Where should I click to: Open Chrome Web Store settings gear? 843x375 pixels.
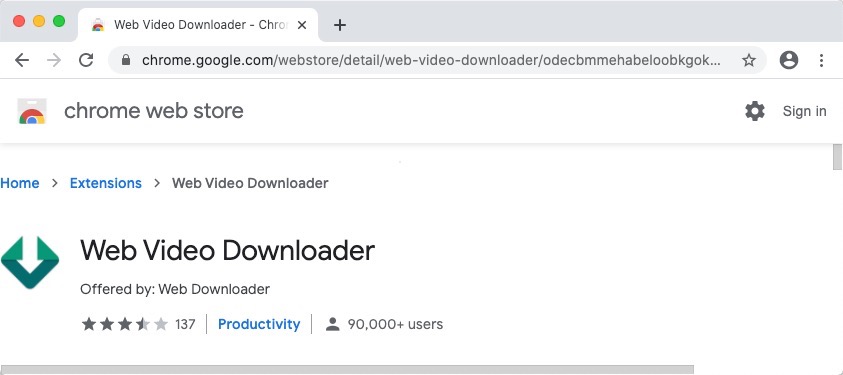point(754,111)
